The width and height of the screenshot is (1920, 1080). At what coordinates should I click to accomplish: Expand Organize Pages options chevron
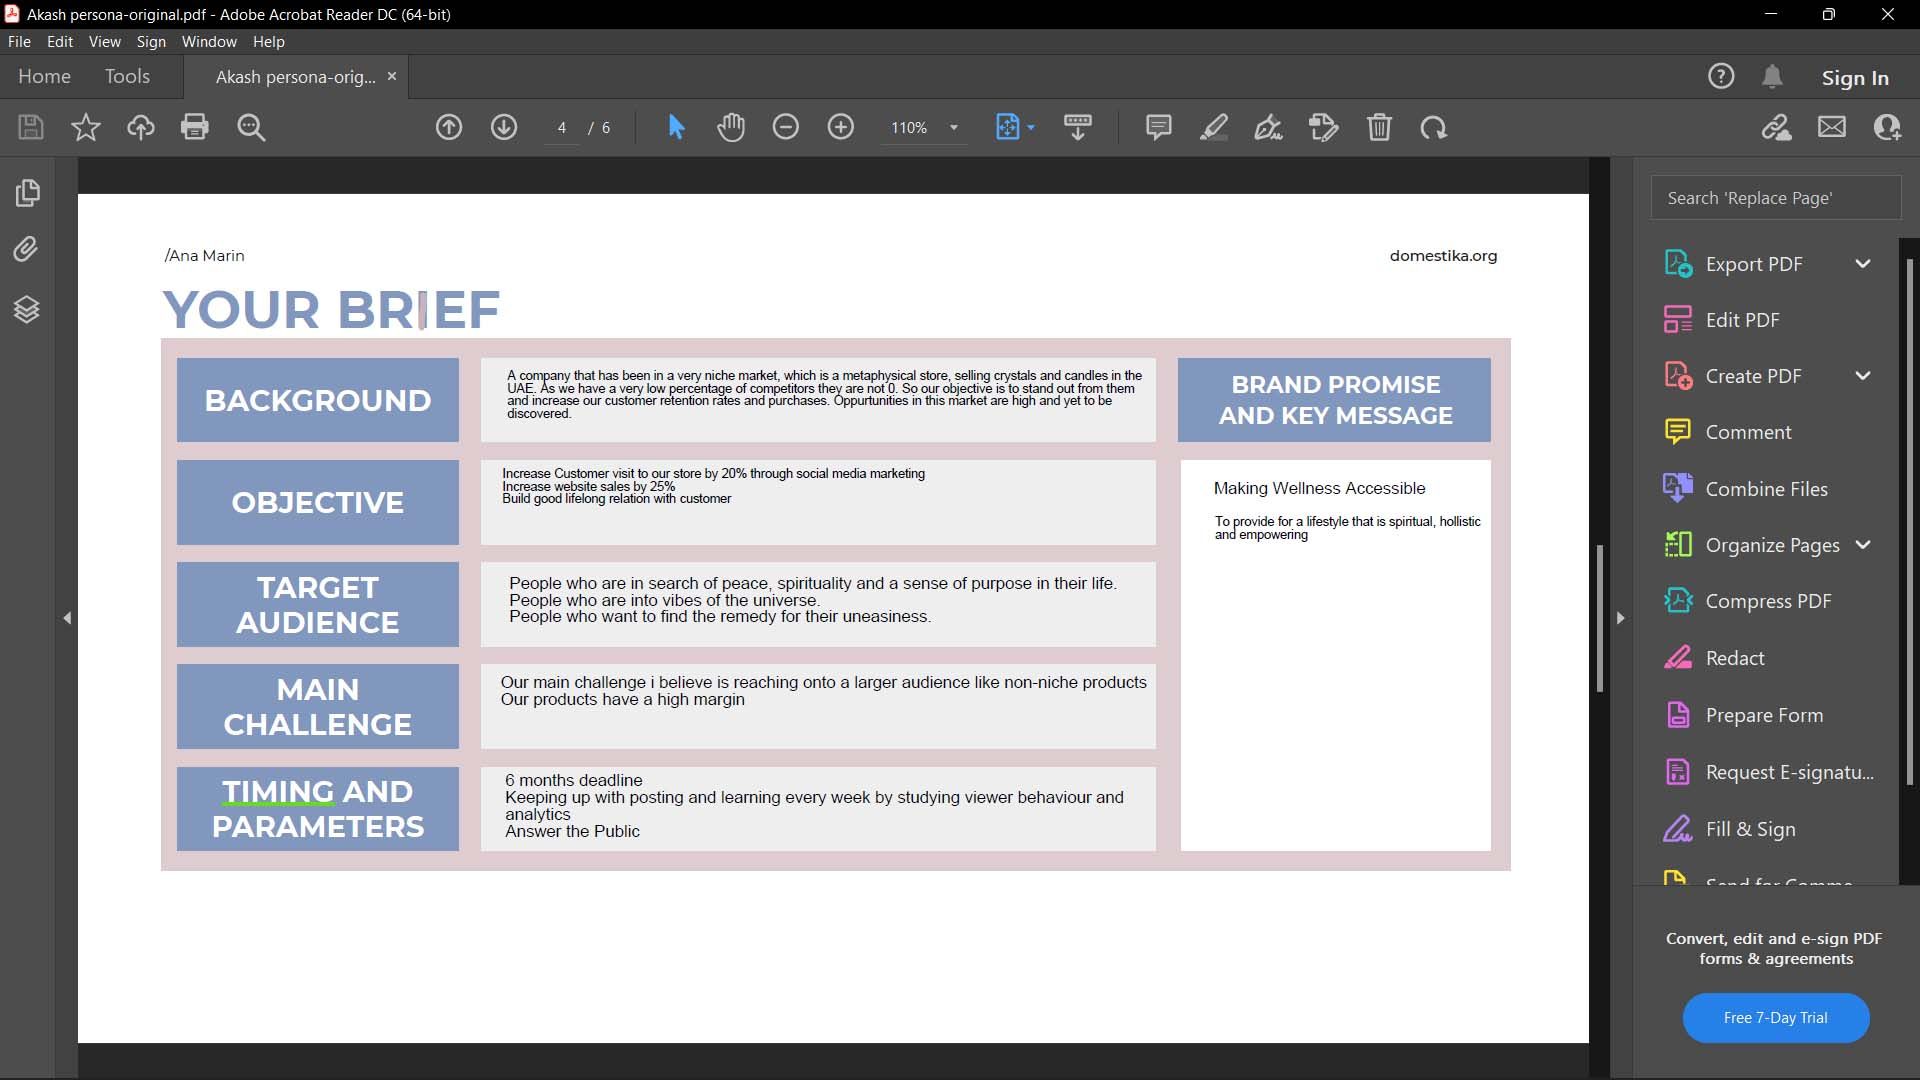[1863, 545]
